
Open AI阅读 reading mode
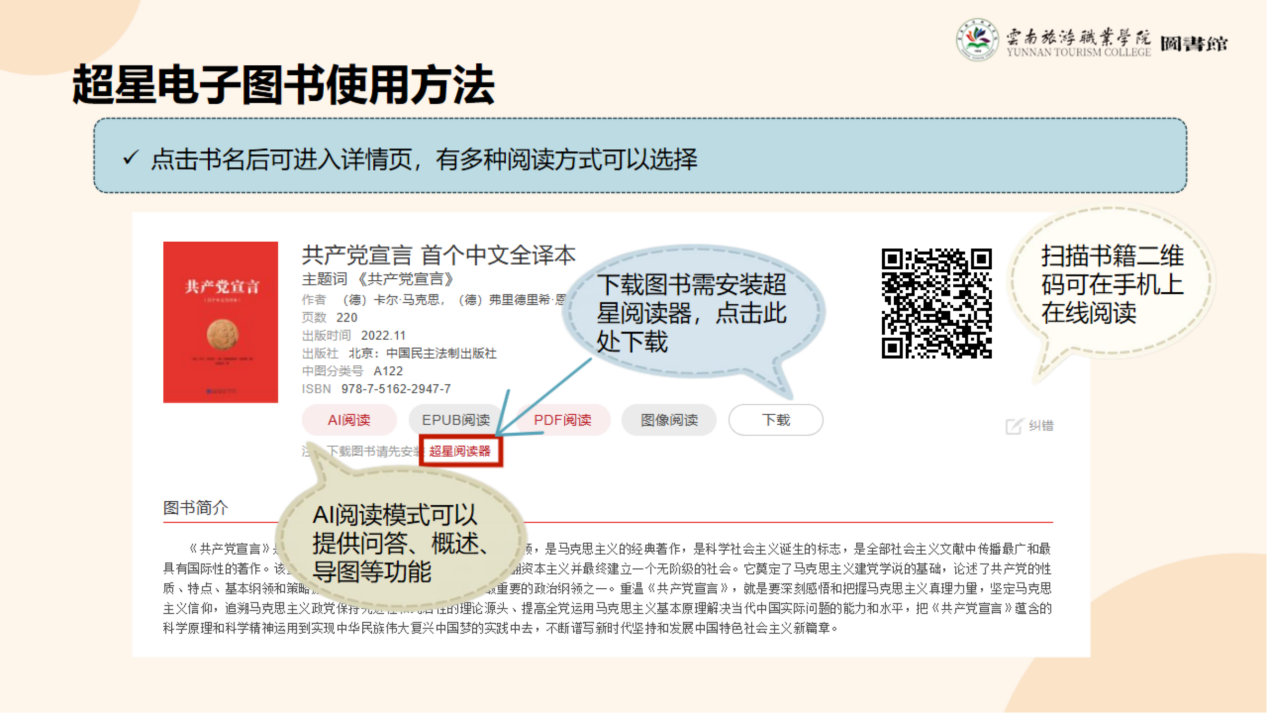click(349, 420)
